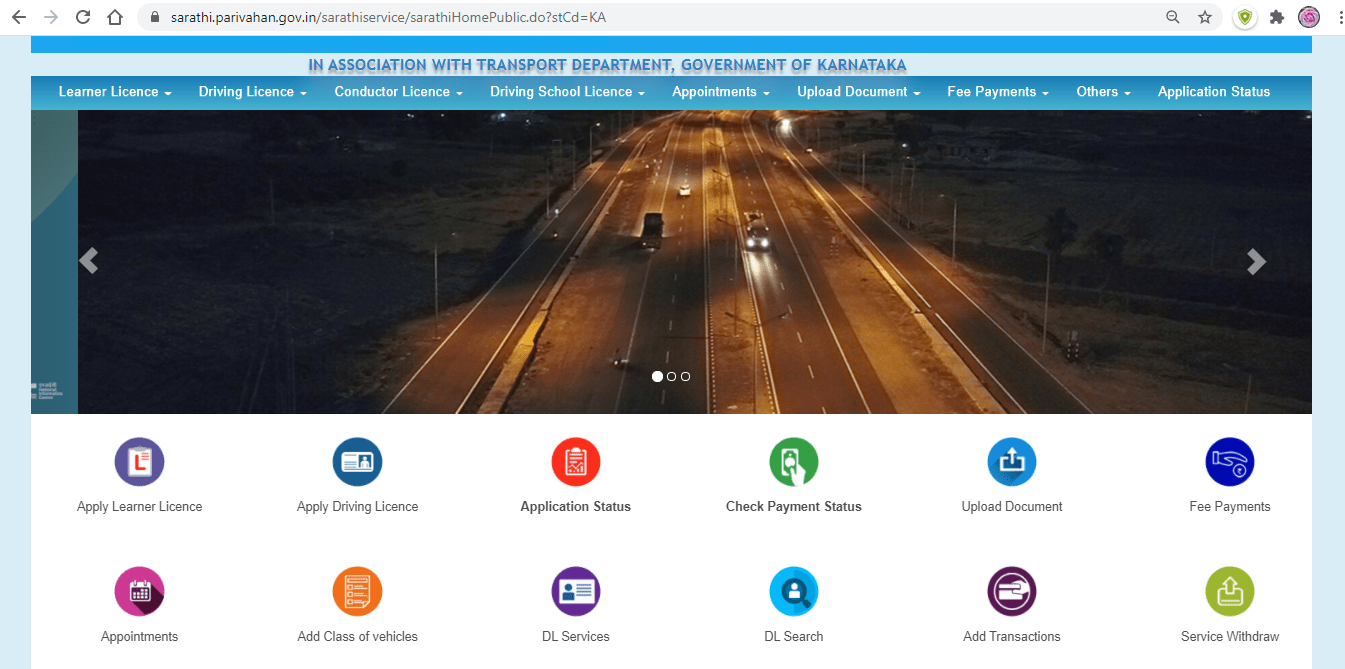Viewport: 1345px width, 669px height.
Task: Open the red Application Status icon
Action: [x=576, y=462]
